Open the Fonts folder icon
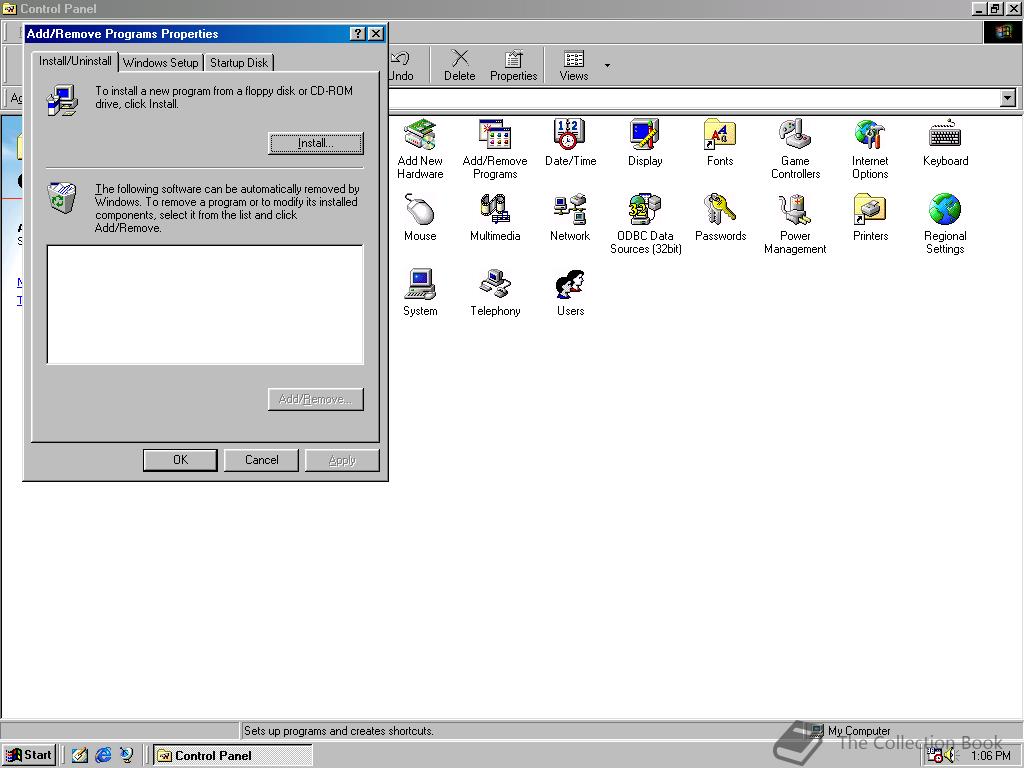The height and width of the screenshot is (768, 1024). tap(720, 143)
